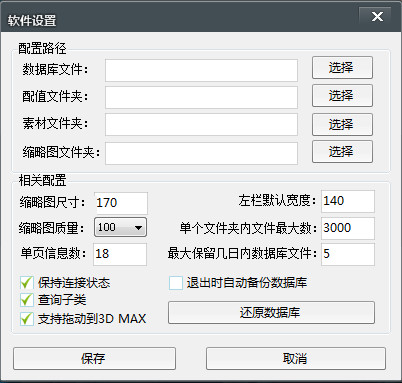Click the 缩略图尺寸 input field
The image size is (402, 383).
[x=121, y=203]
